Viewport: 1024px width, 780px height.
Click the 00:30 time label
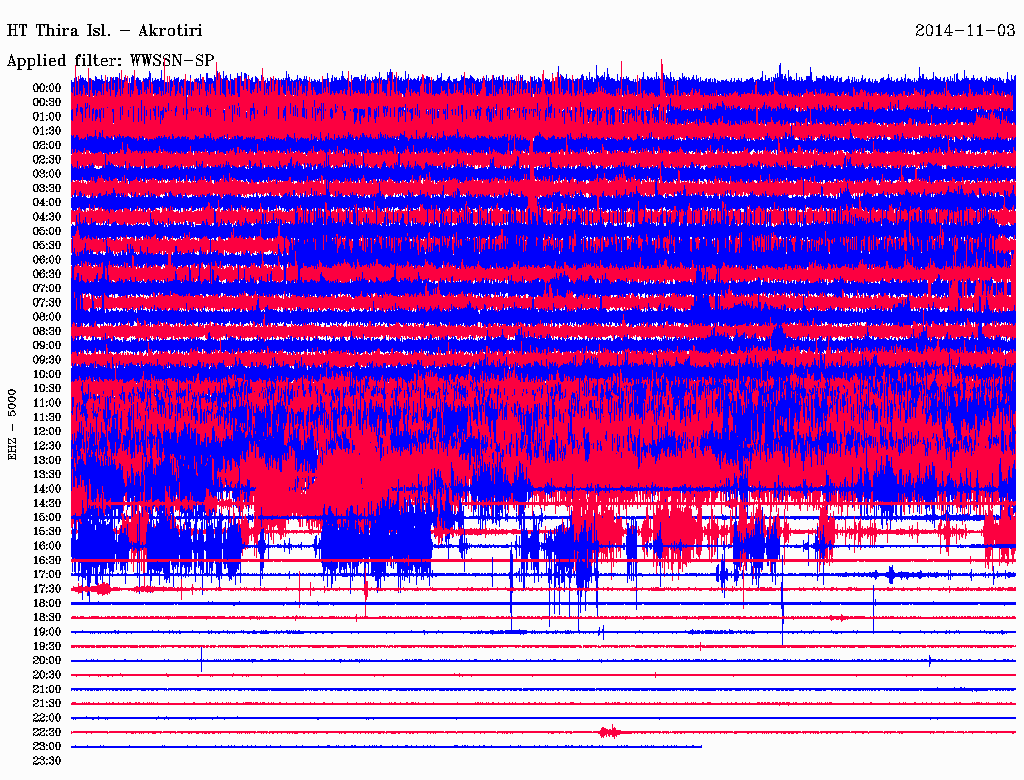pos(47,103)
